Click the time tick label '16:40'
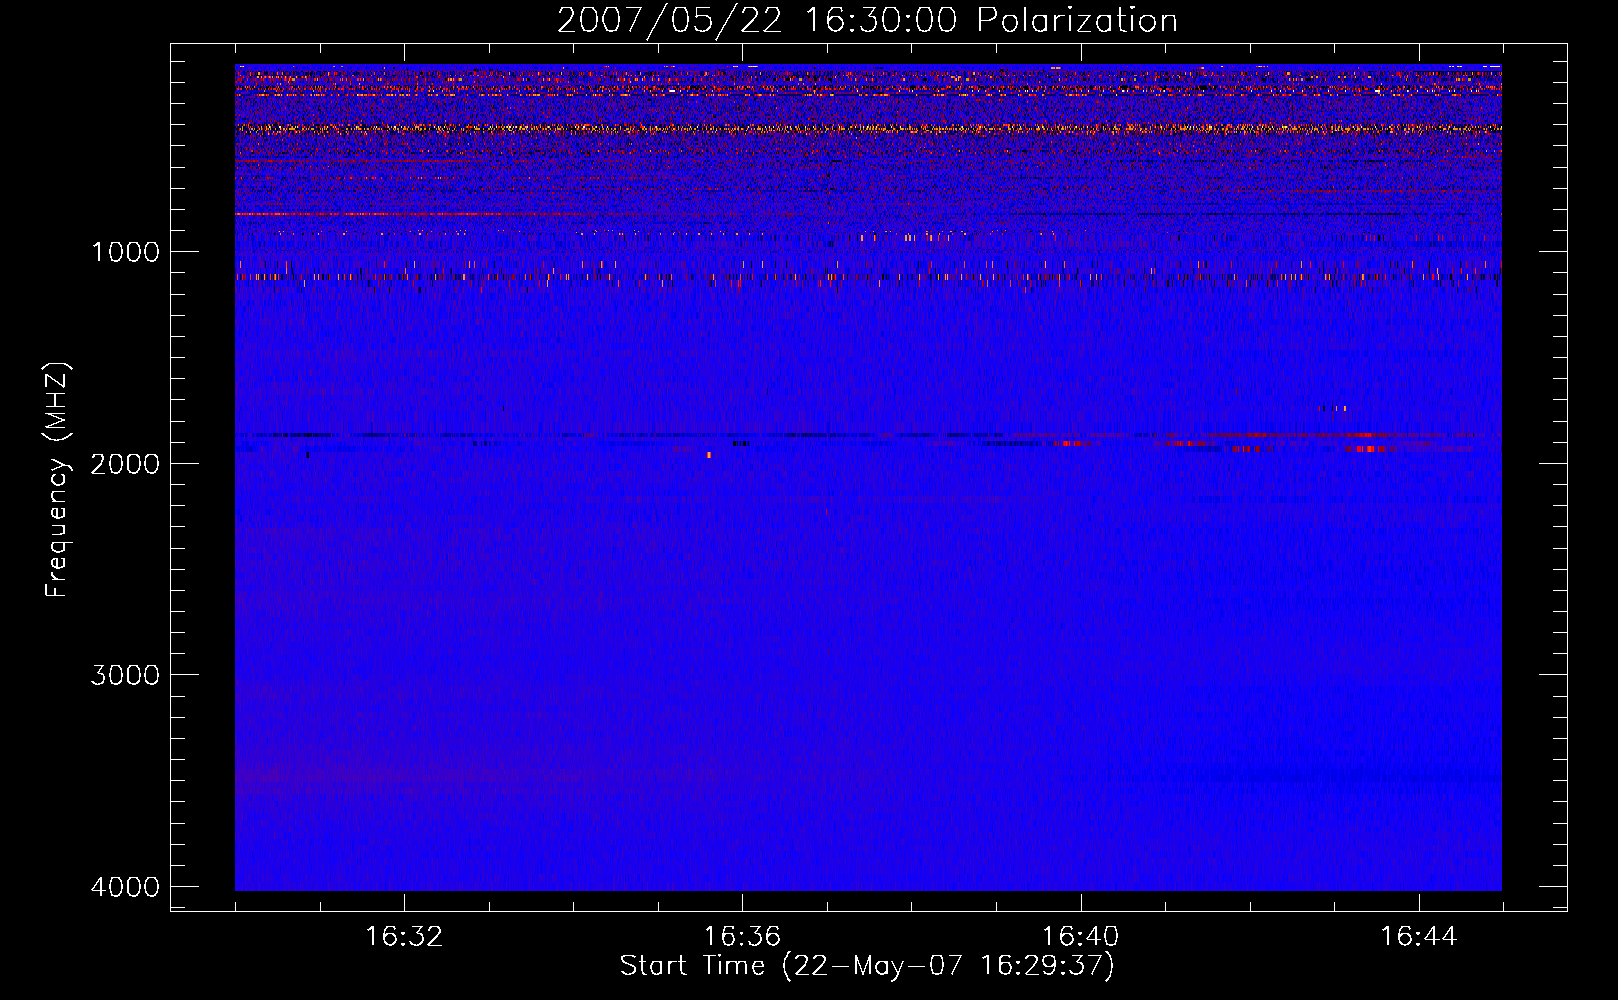Screen dimensions: 1618x1000 (x=1080, y=937)
